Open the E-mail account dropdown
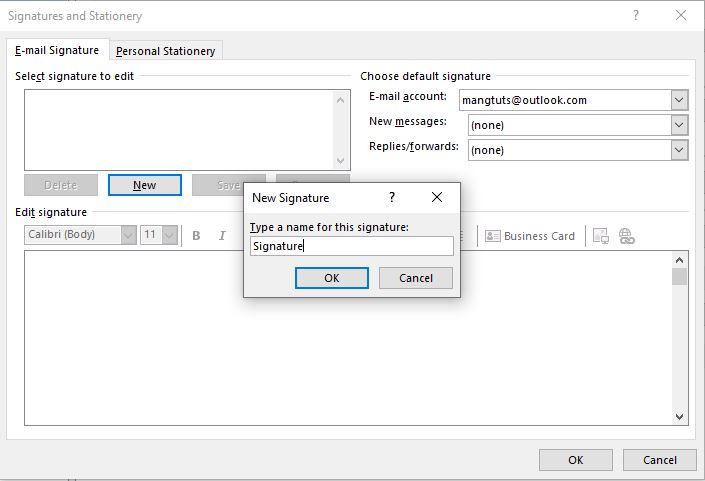Viewport: 705px width, 481px height. (679, 100)
